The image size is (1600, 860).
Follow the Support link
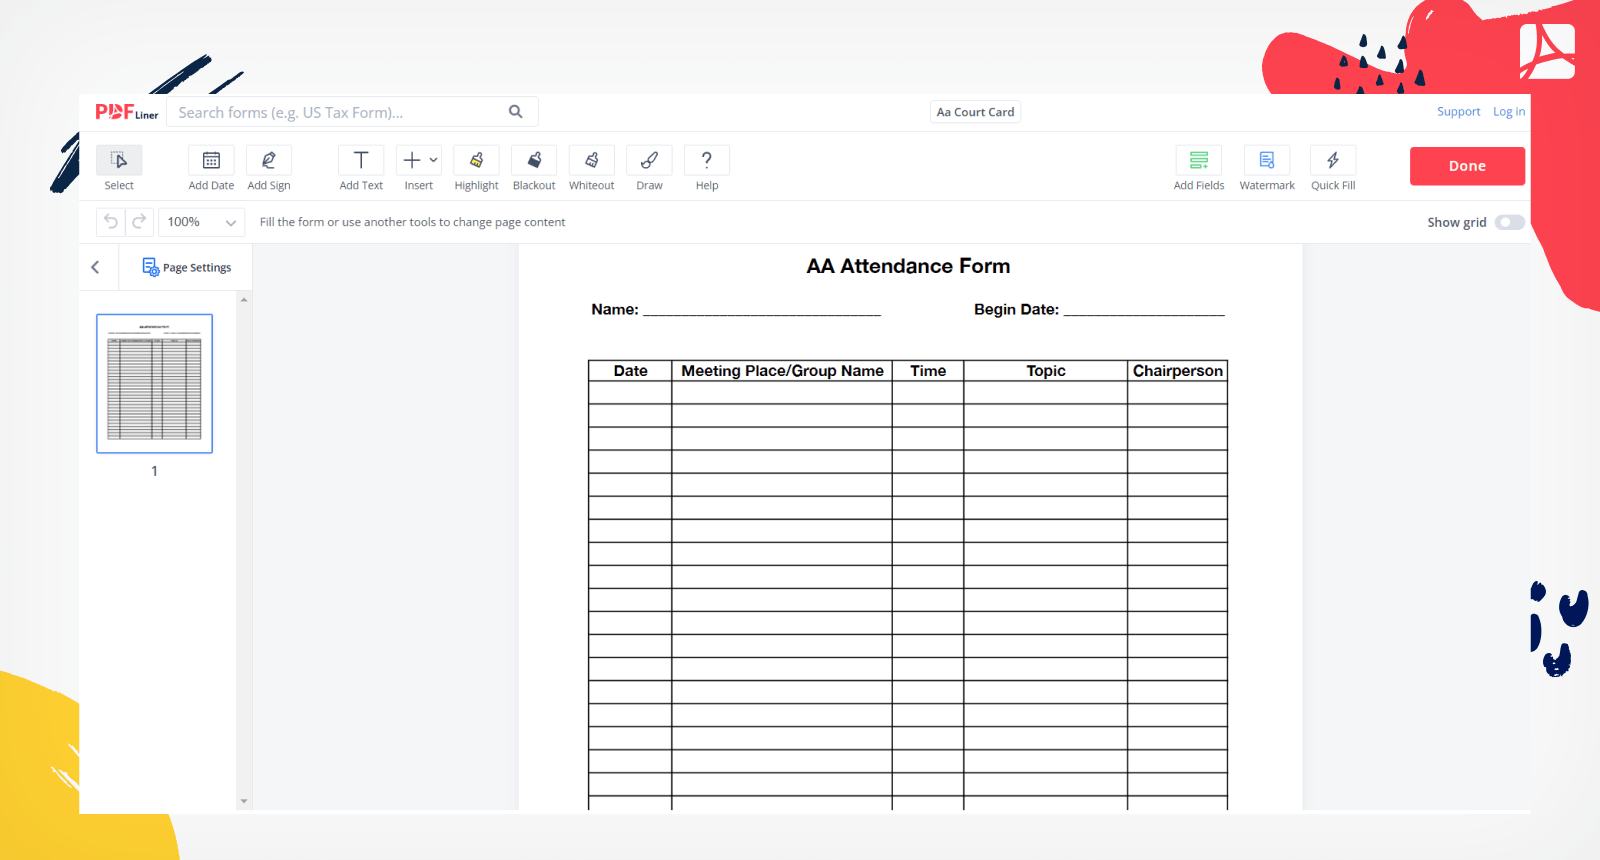[1458, 112]
